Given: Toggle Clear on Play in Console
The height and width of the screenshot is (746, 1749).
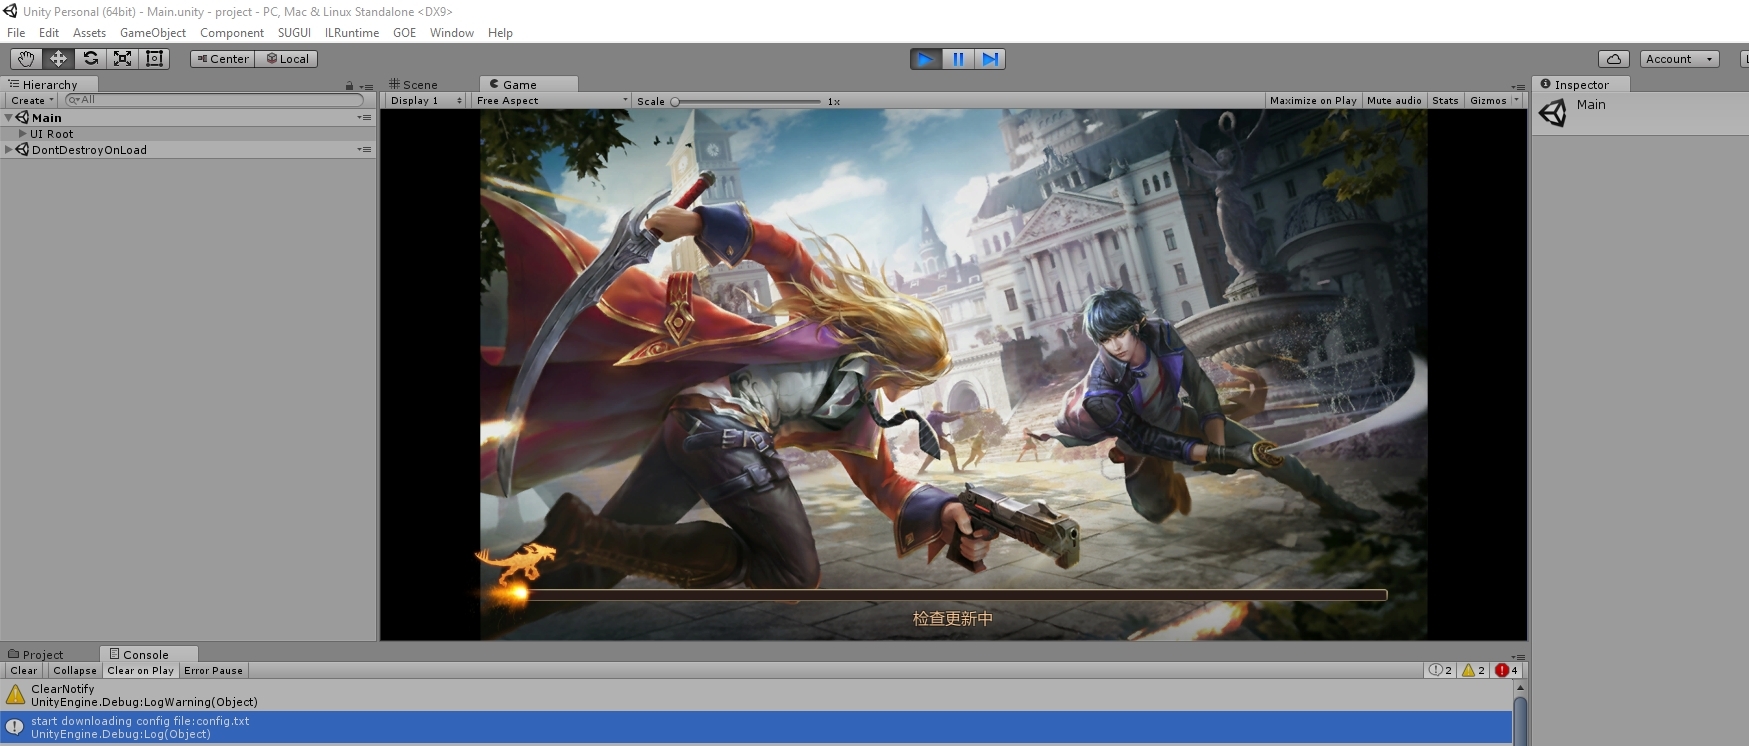Looking at the screenshot, I should click(x=140, y=670).
